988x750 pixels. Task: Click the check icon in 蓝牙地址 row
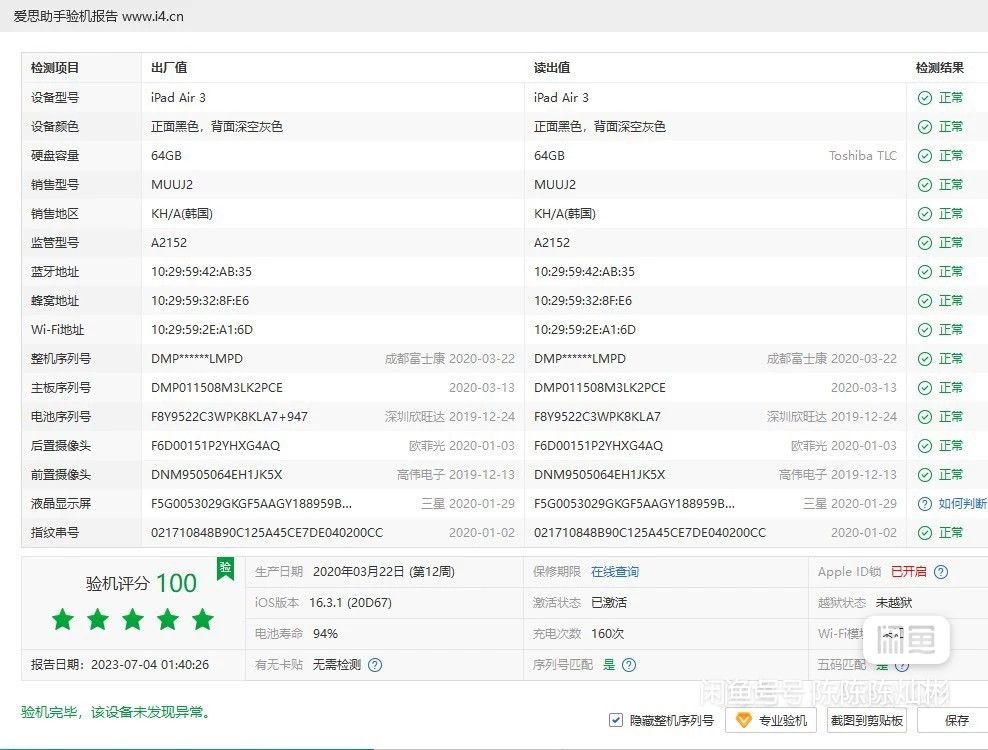tap(924, 272)
